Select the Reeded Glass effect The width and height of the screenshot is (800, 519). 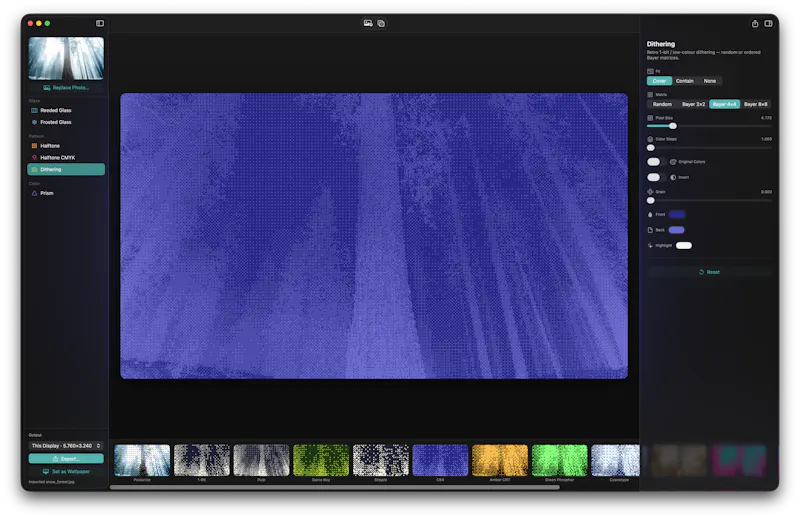pos(66,110)
